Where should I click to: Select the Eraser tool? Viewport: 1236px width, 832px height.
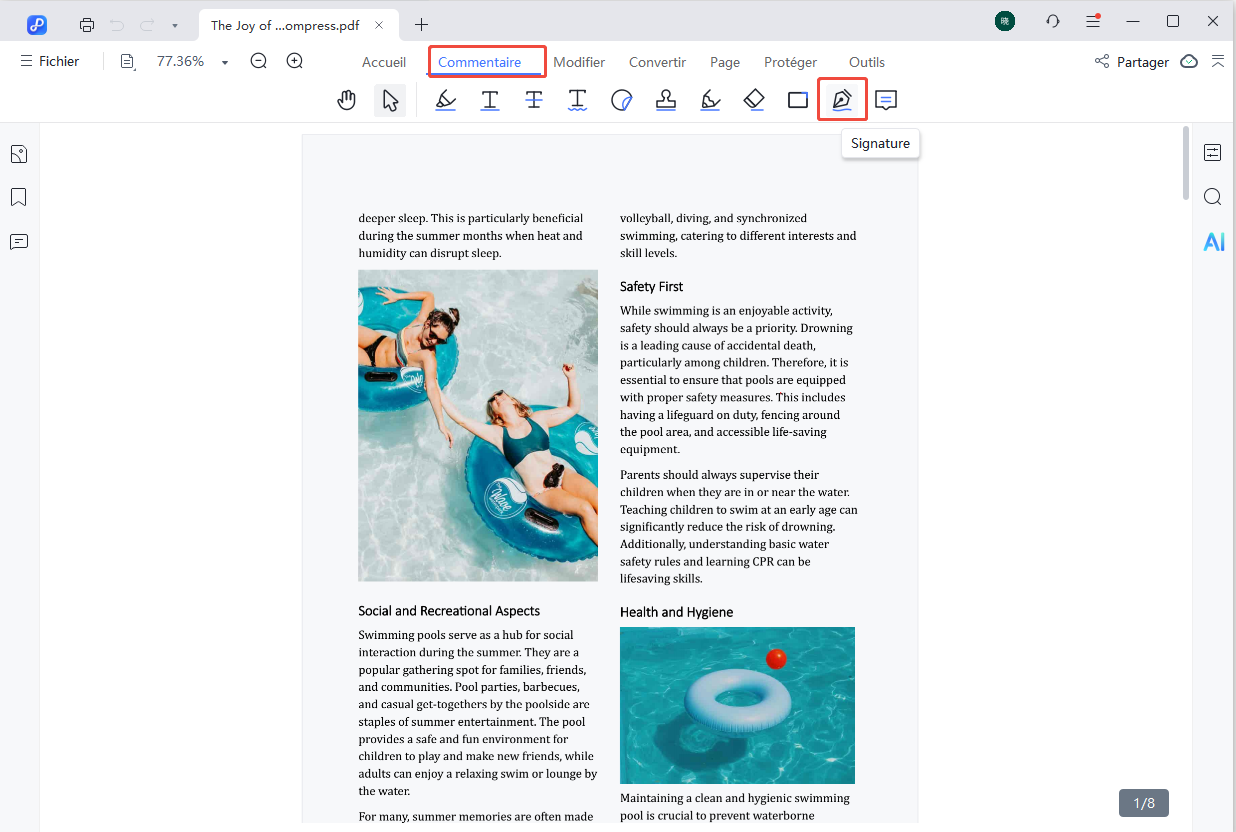point(754,100)
